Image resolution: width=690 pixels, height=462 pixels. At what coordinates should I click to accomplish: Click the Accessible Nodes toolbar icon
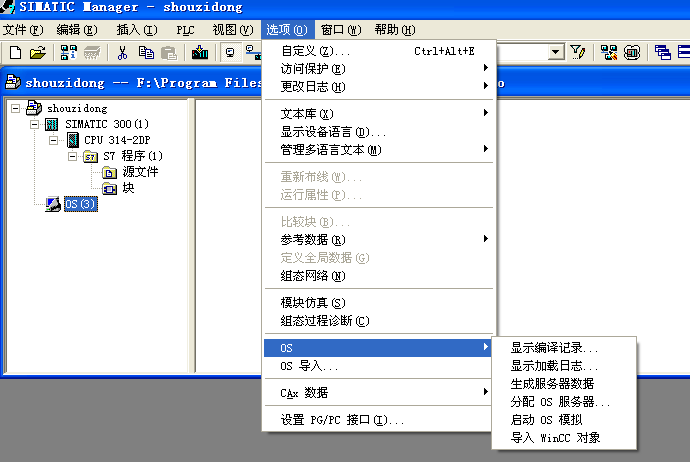(68, 53)
